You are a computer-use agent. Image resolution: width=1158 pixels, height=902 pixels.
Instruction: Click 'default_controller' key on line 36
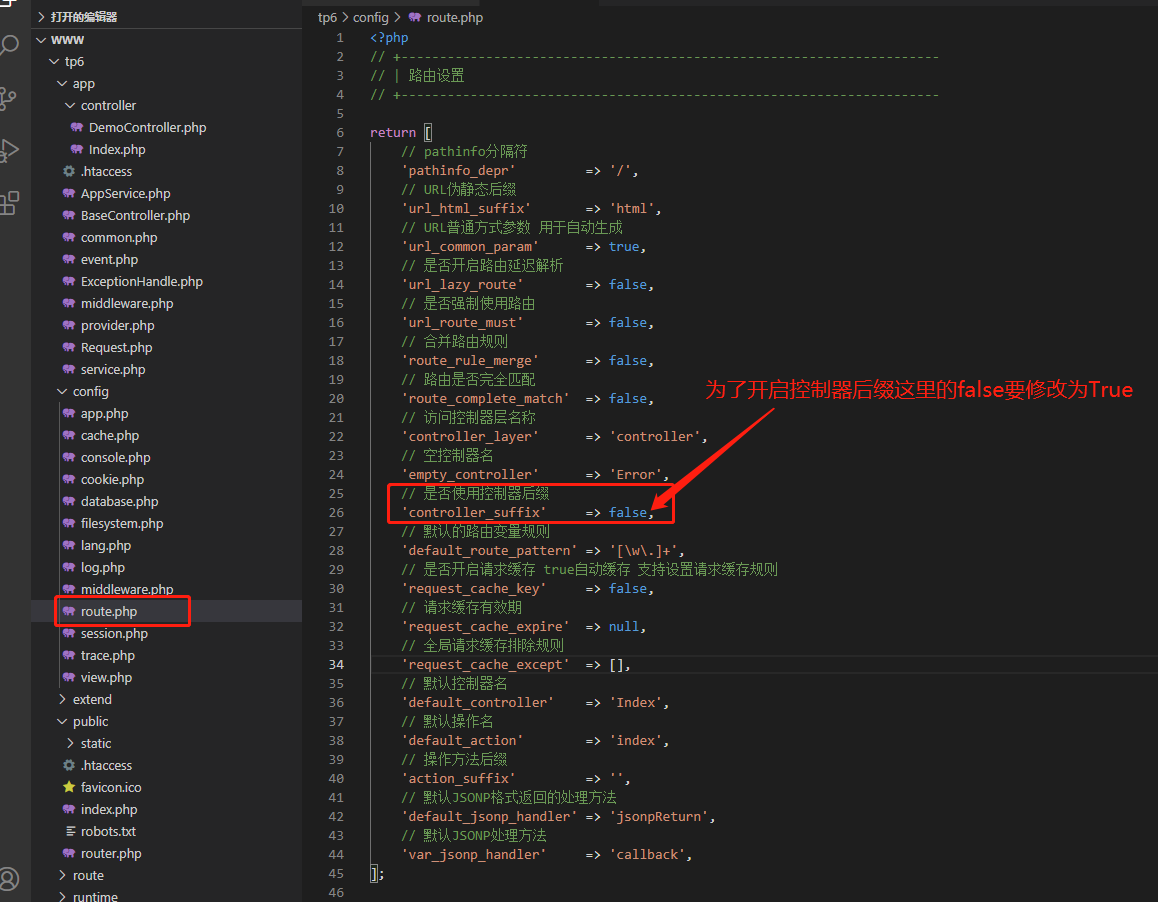coord(477,703)
